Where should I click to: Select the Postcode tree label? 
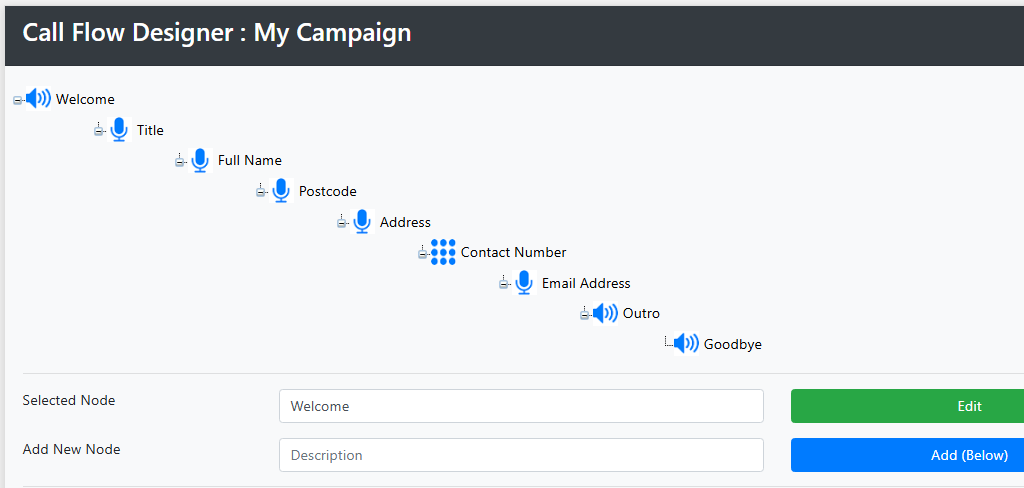(x=328, y=191)
